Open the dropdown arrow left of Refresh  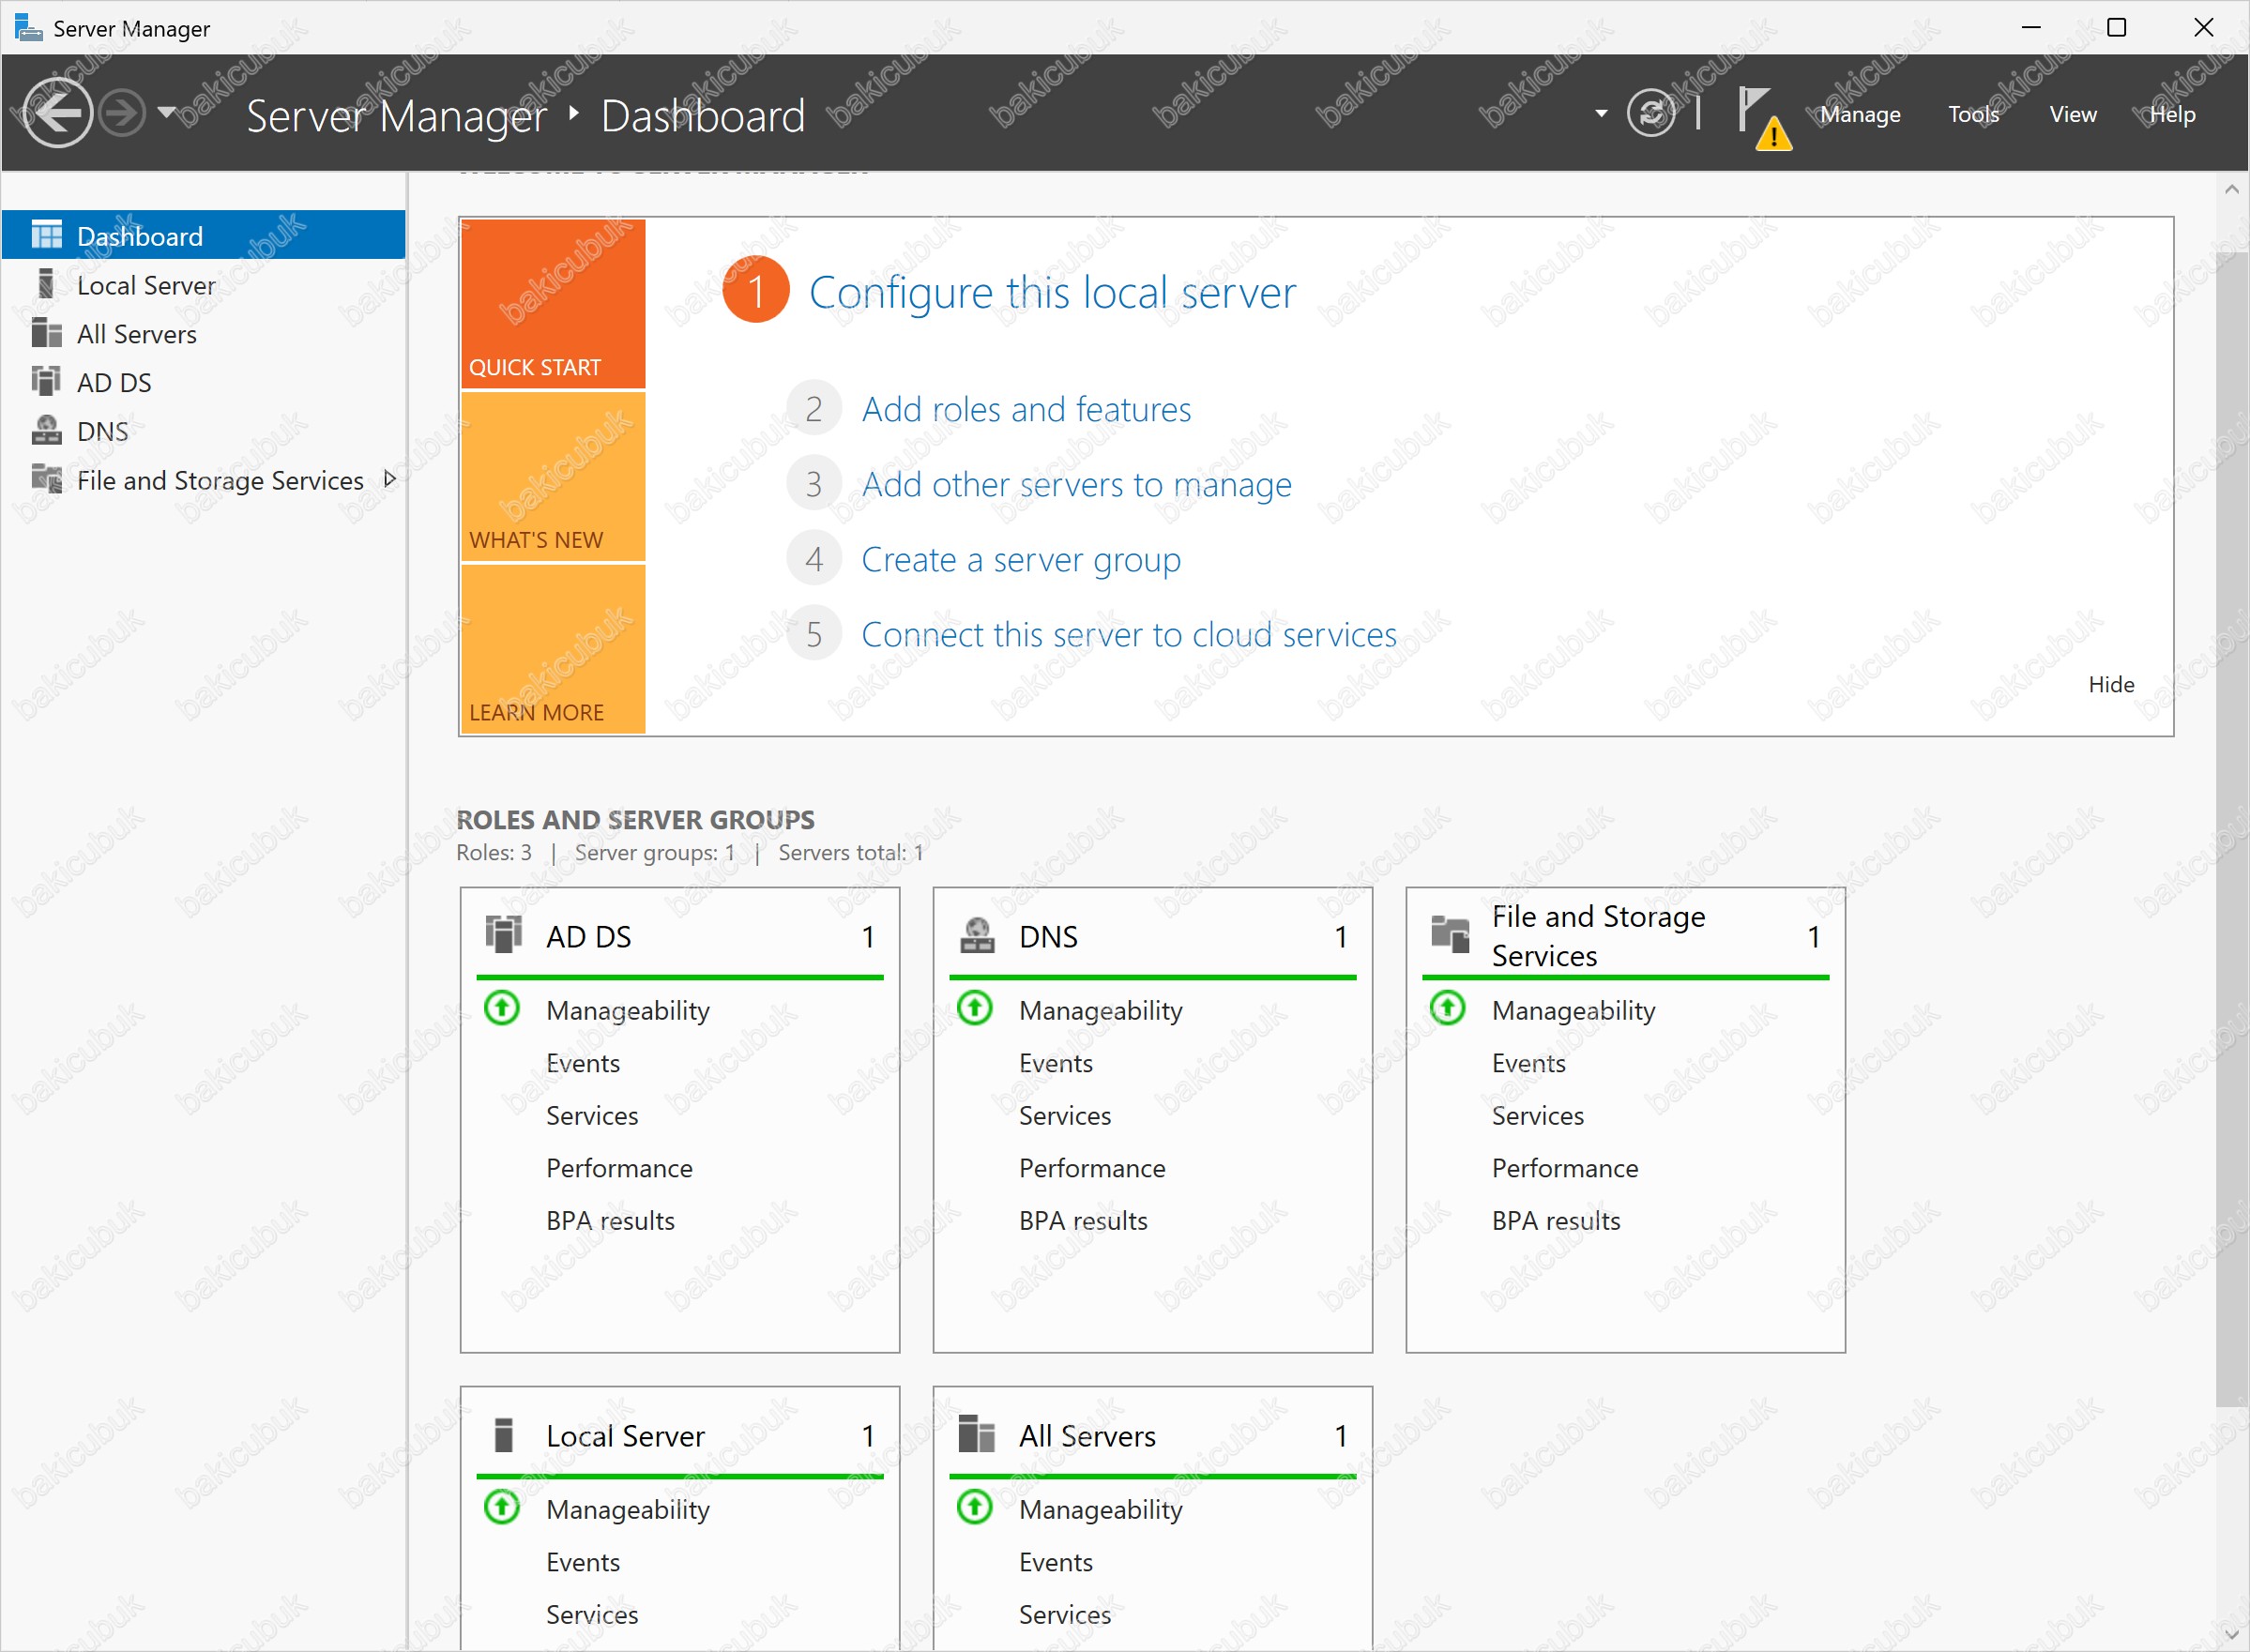tap(1601, 113)
